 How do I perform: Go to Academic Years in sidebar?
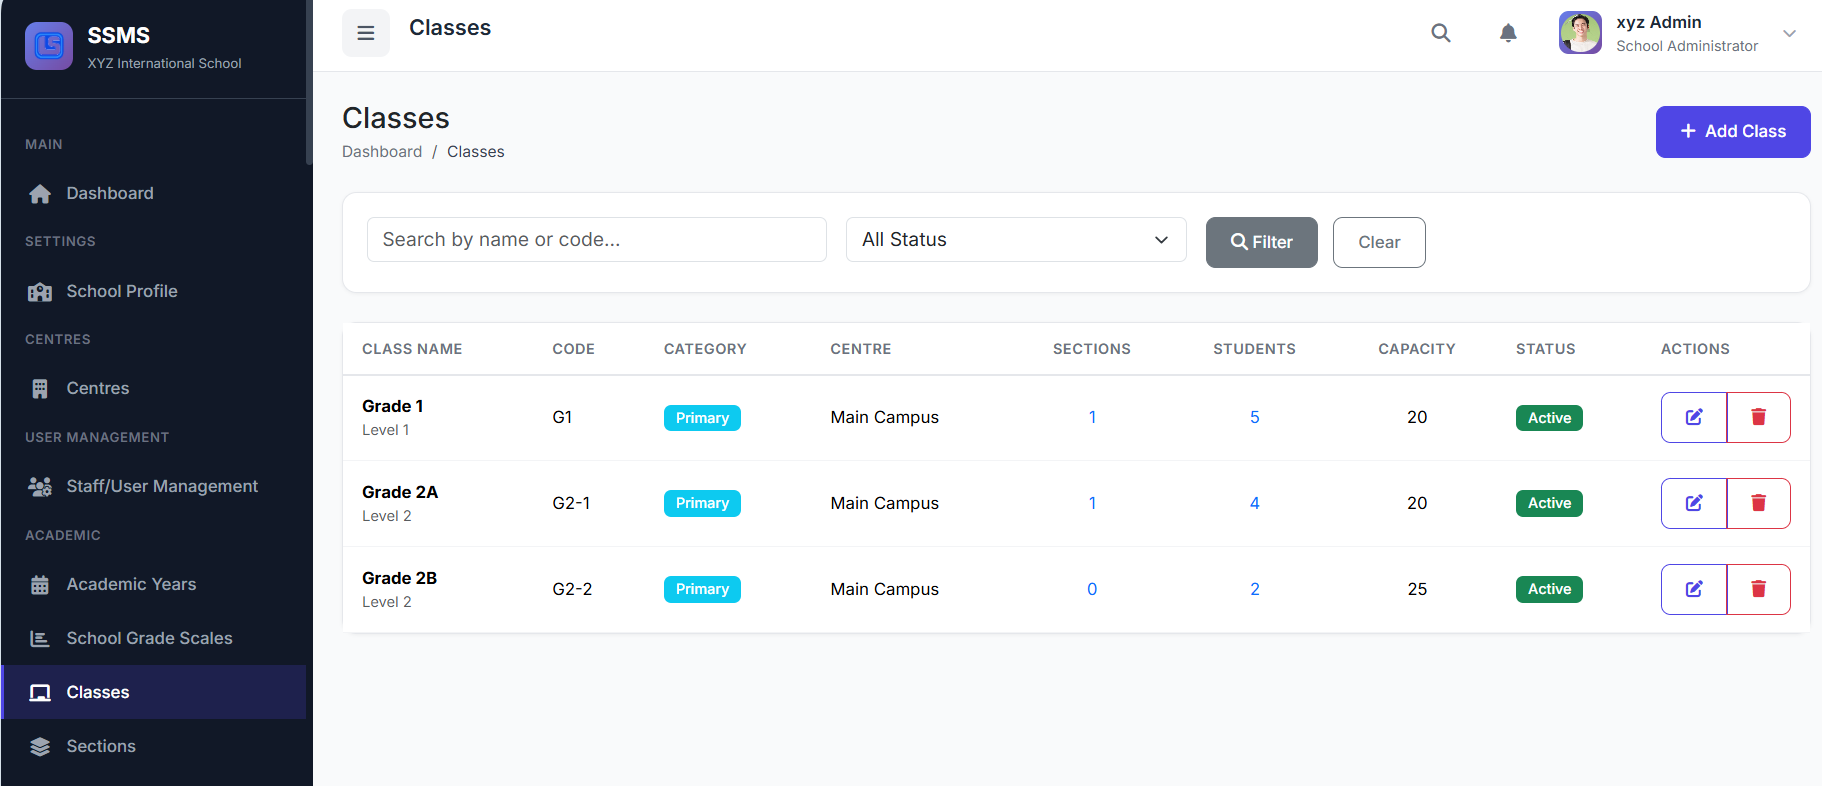(131, 584)
